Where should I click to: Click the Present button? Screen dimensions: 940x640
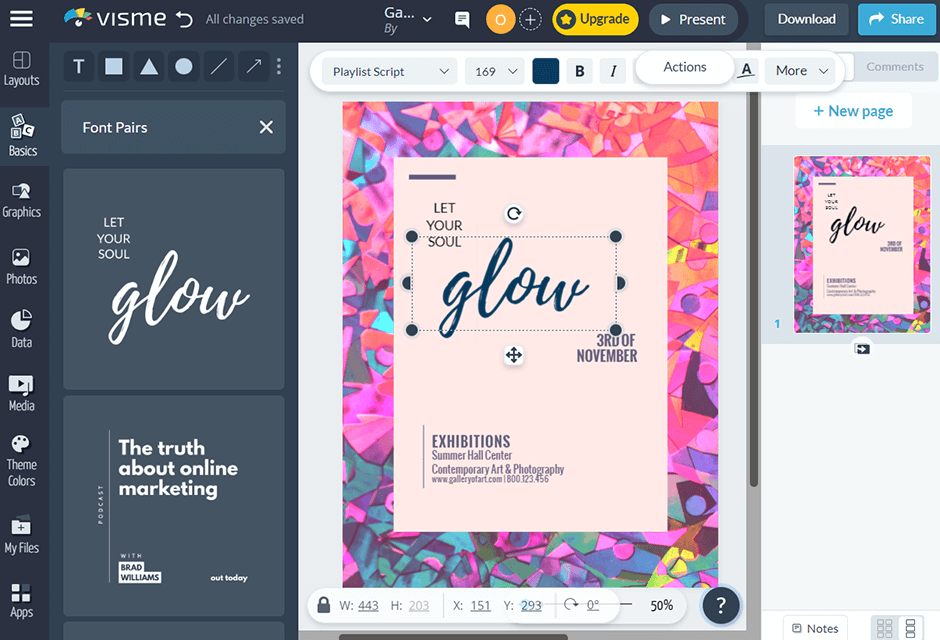[693, 19]
